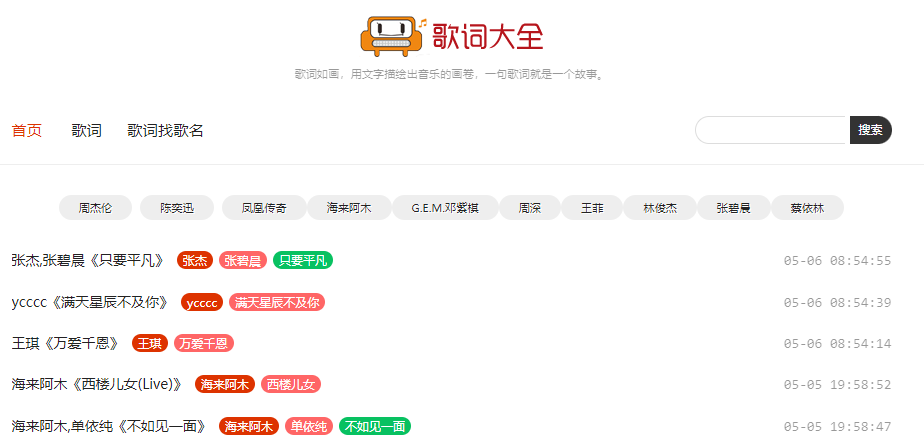Select the 张碧晨 artist pill at top
Screen dimensions: 924x443
click(734, 208)
